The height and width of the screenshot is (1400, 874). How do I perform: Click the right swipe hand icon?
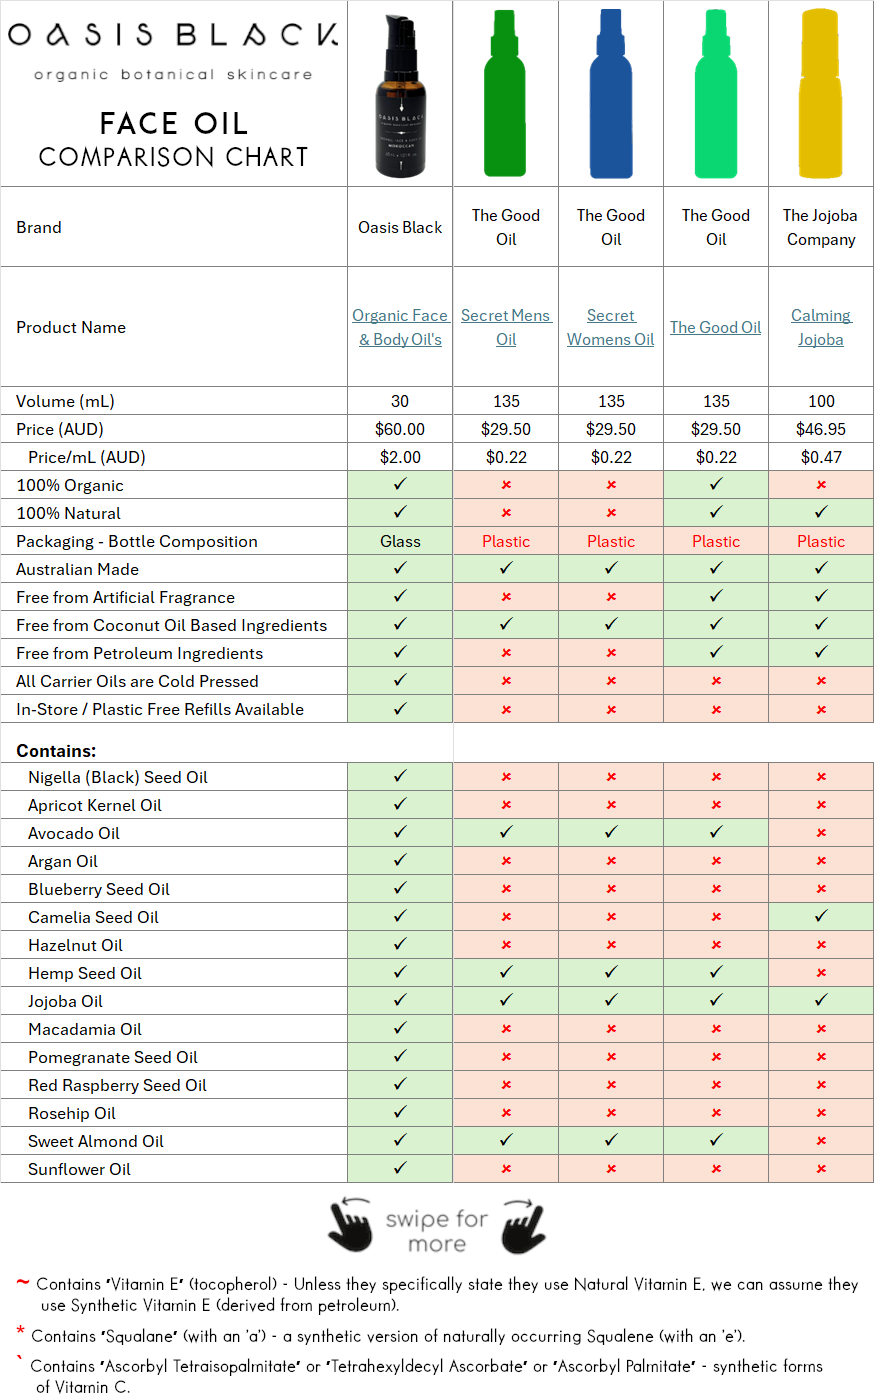[x=523, y=1225]
